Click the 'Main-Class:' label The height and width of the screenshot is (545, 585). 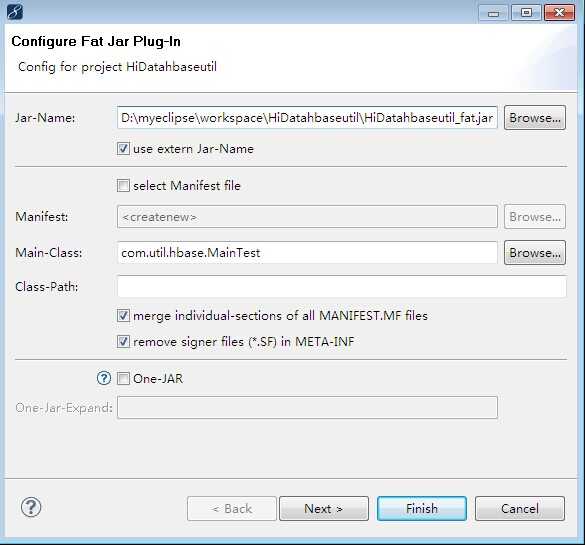[x=49, y=253]
